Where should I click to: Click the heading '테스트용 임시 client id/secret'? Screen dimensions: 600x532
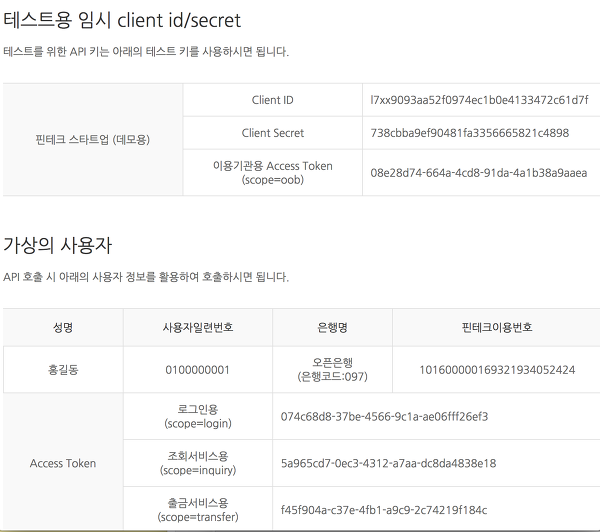(122, 20)
